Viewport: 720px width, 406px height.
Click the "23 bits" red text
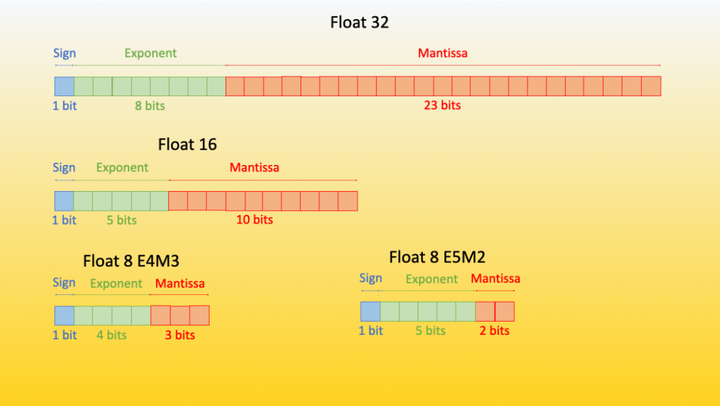442,105
